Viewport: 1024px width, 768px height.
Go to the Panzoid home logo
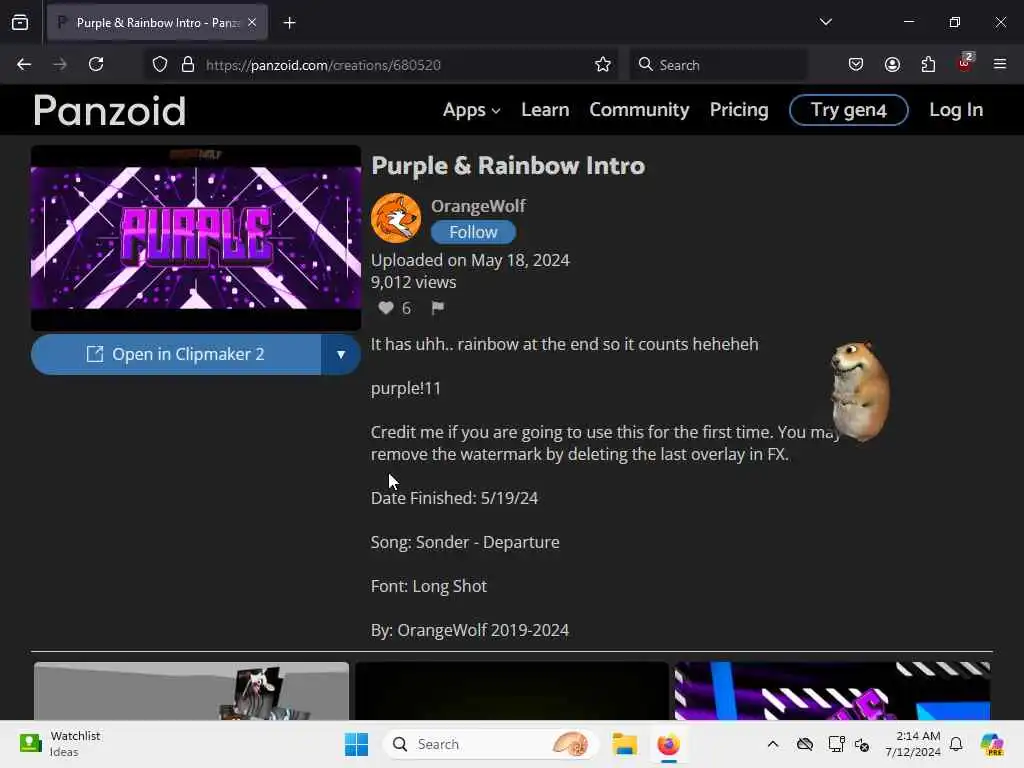click(109, 110)
